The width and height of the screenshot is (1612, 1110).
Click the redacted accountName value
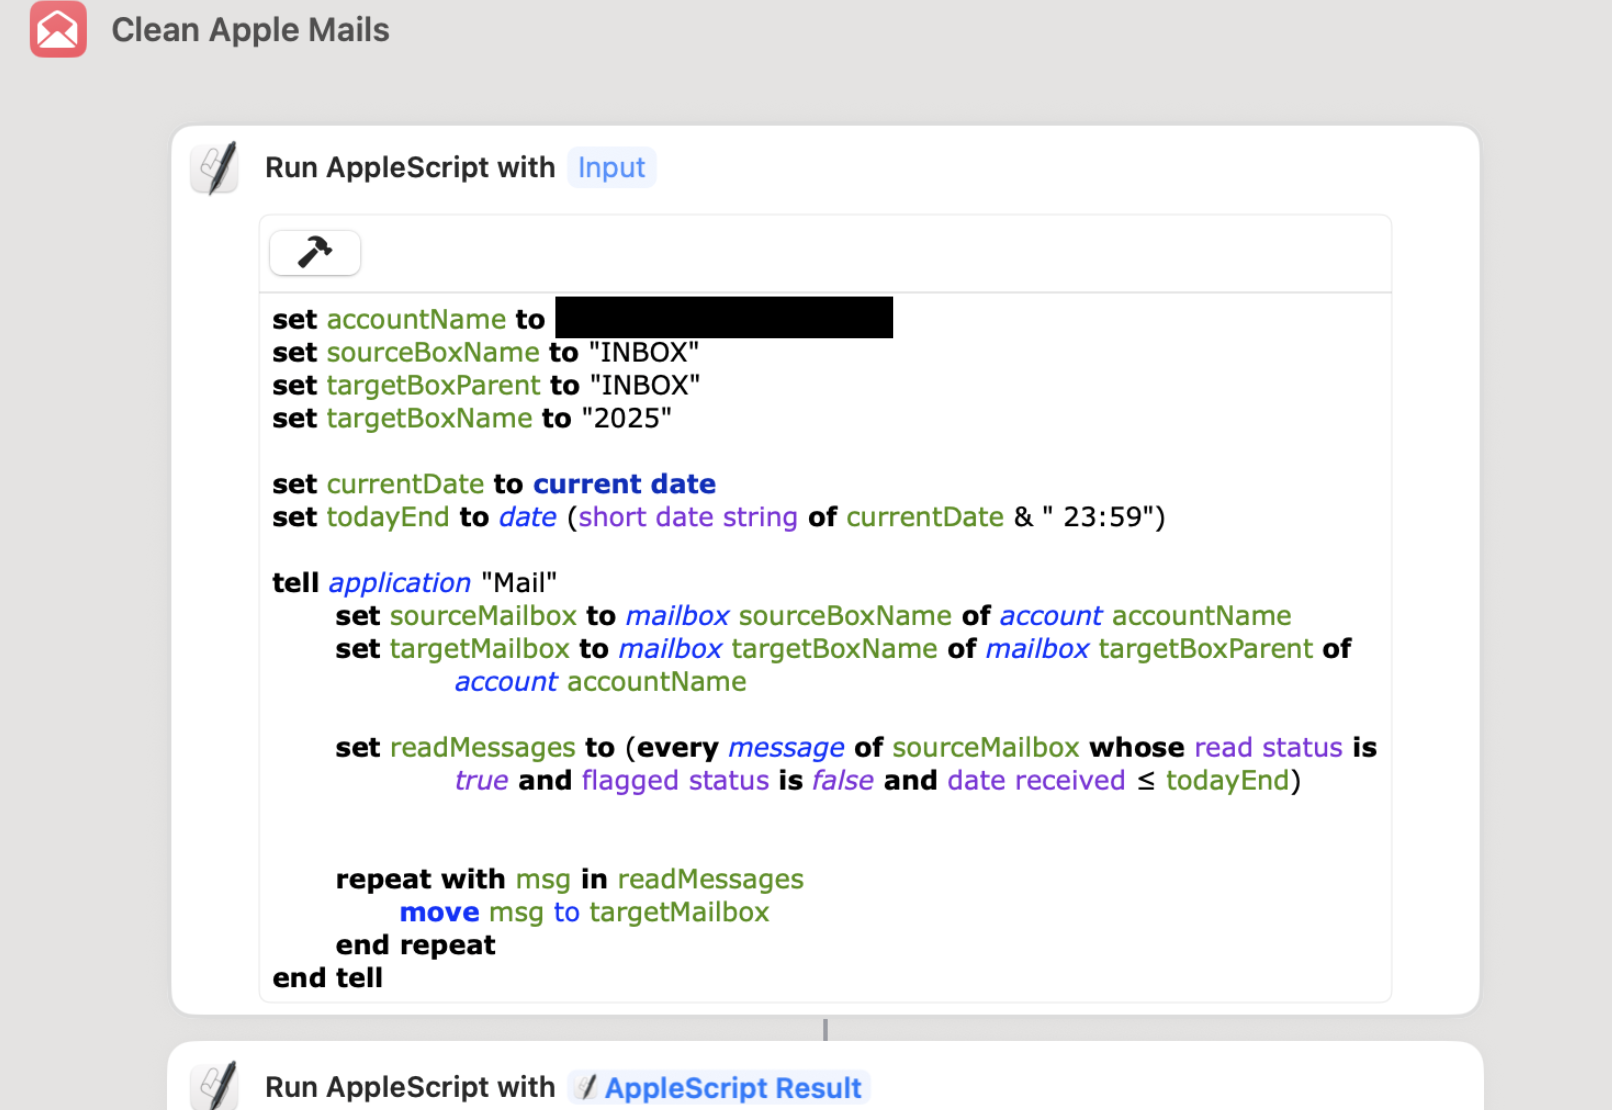coord(724,317)
